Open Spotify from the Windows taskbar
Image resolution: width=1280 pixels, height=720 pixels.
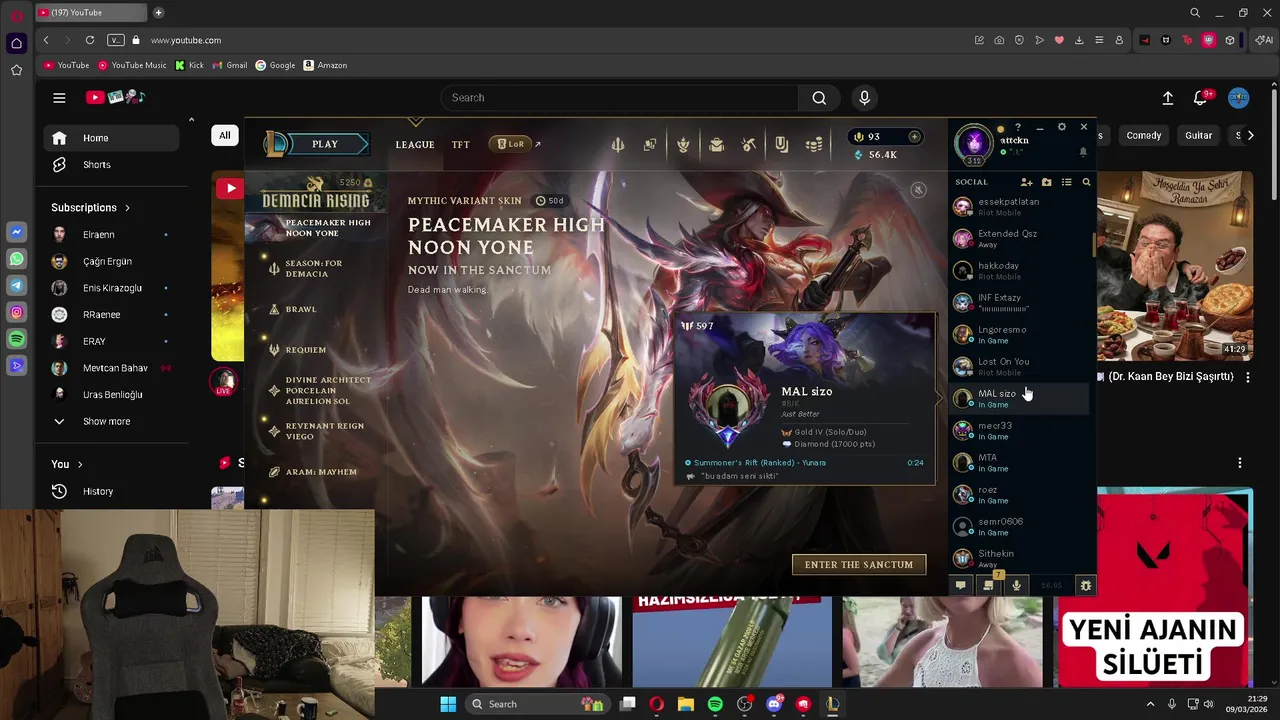coord(715,704)
